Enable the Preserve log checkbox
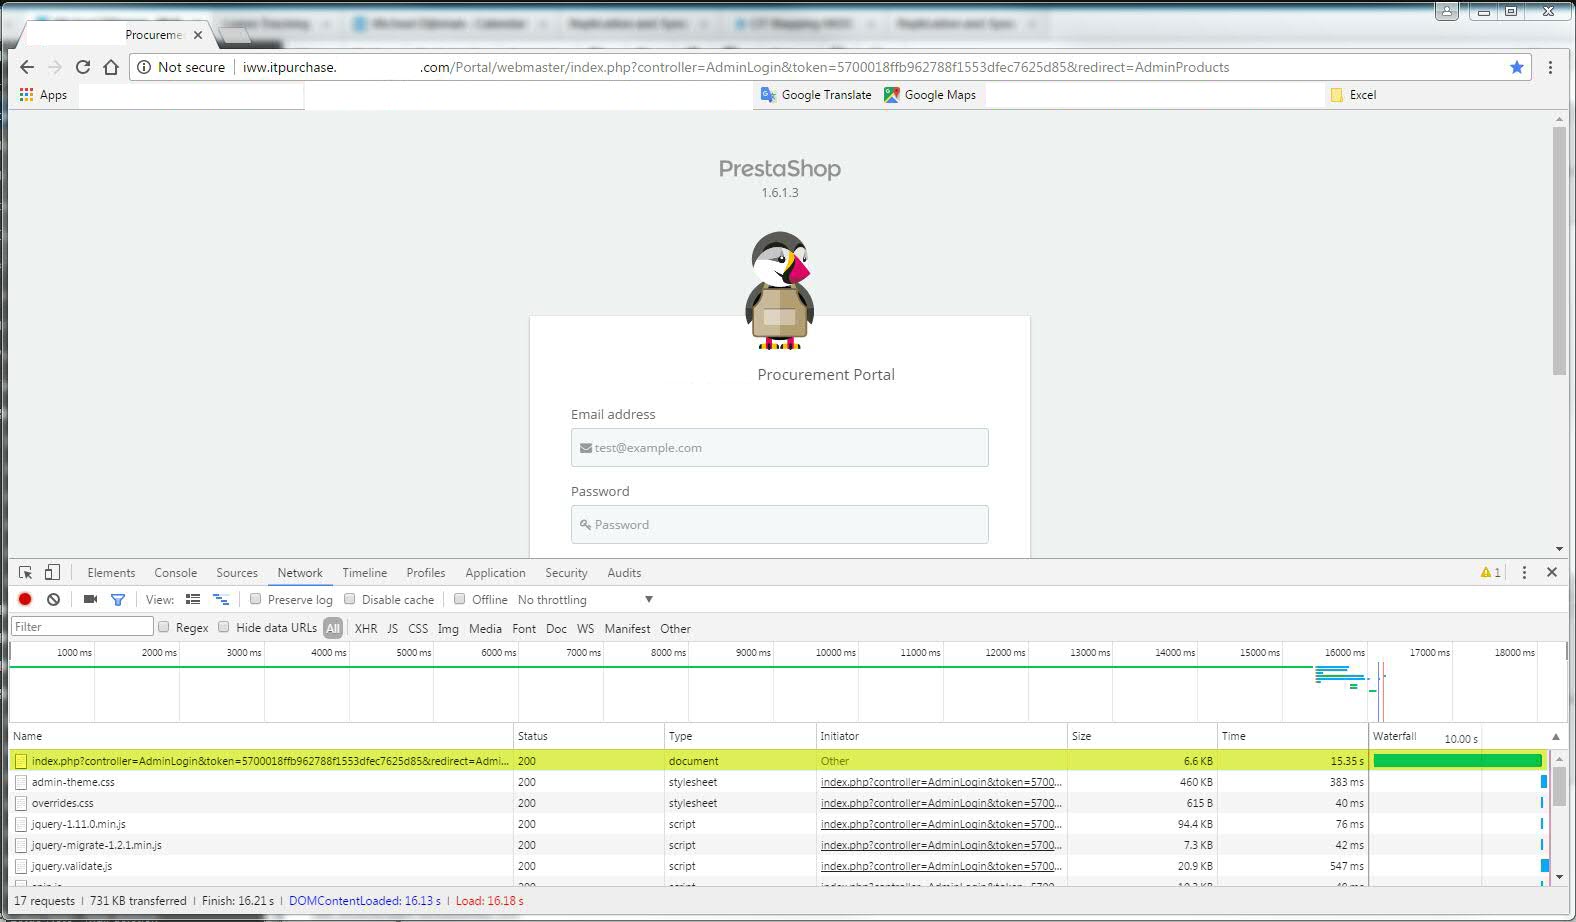 click(x=255, y=599)
